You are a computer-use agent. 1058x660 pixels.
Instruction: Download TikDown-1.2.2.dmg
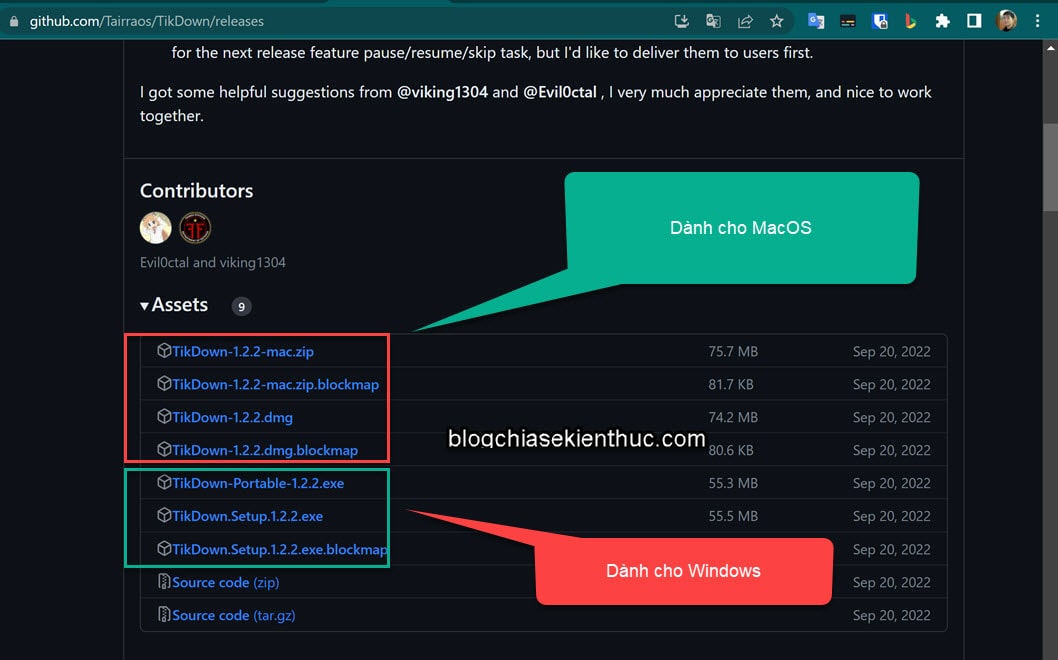232,418
